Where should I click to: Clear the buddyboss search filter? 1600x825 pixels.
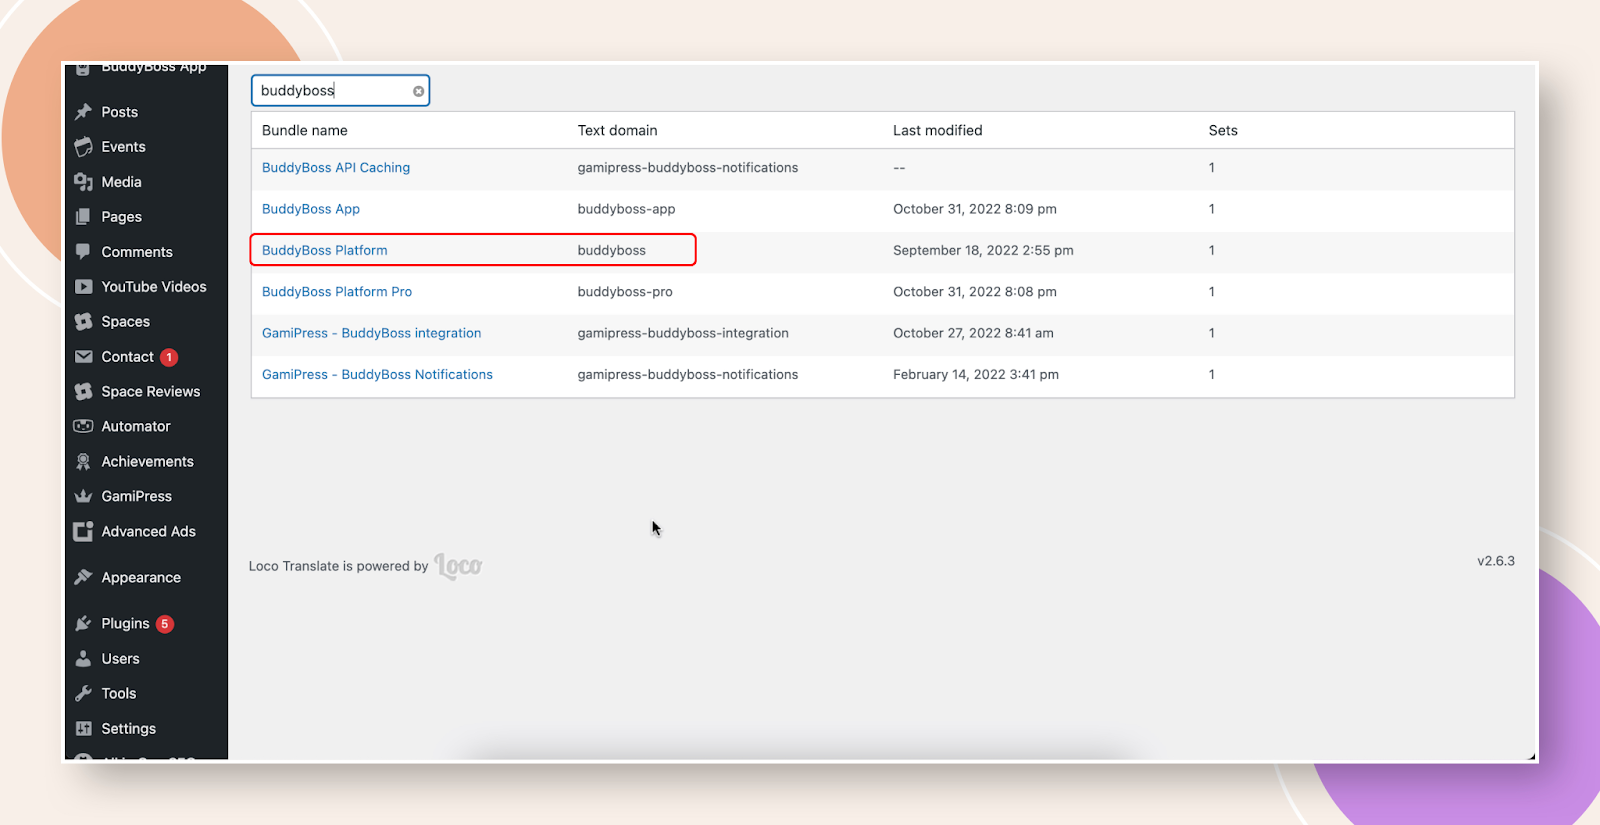(418, 91)
